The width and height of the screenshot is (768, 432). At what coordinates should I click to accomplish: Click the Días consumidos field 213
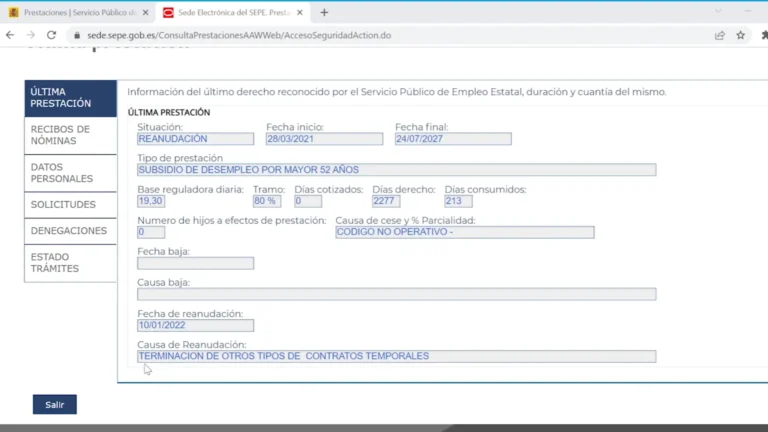pyautogui.click(x=458, y=201)
